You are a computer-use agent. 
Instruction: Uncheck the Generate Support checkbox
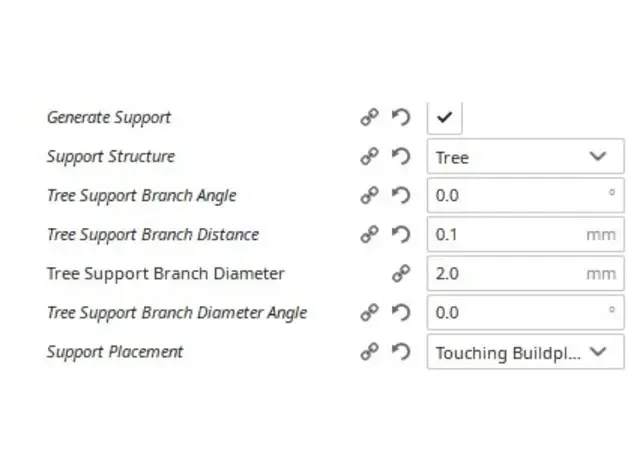coord(445,117)
